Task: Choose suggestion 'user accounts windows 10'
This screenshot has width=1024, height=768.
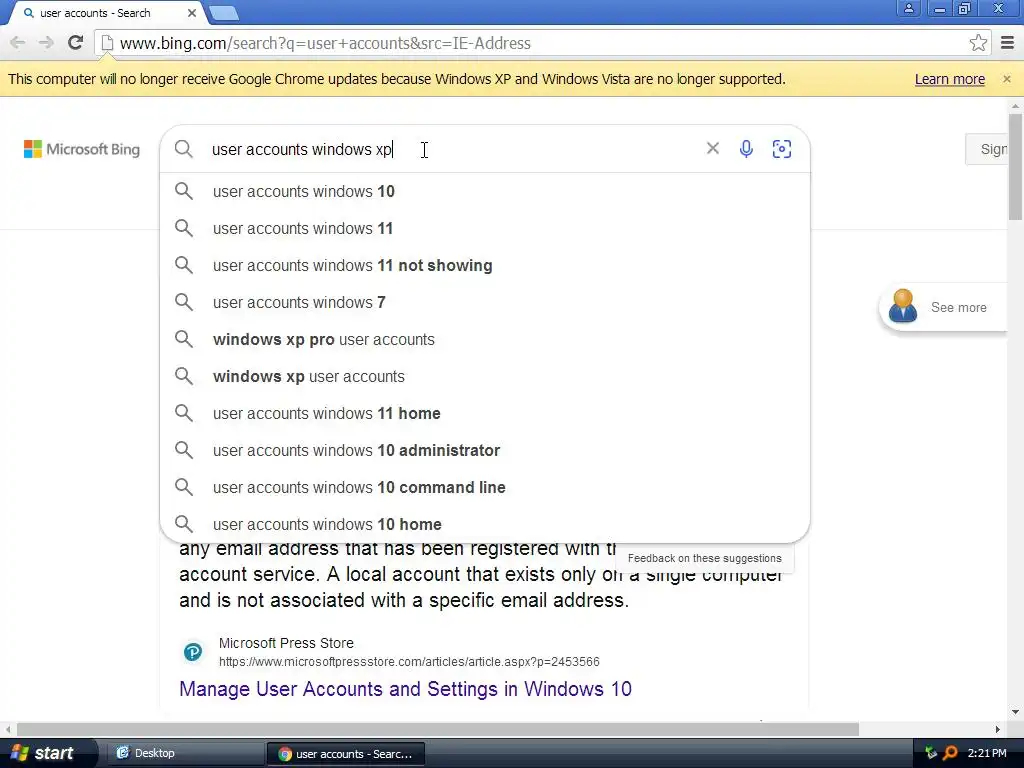Action: coord(485,191)
